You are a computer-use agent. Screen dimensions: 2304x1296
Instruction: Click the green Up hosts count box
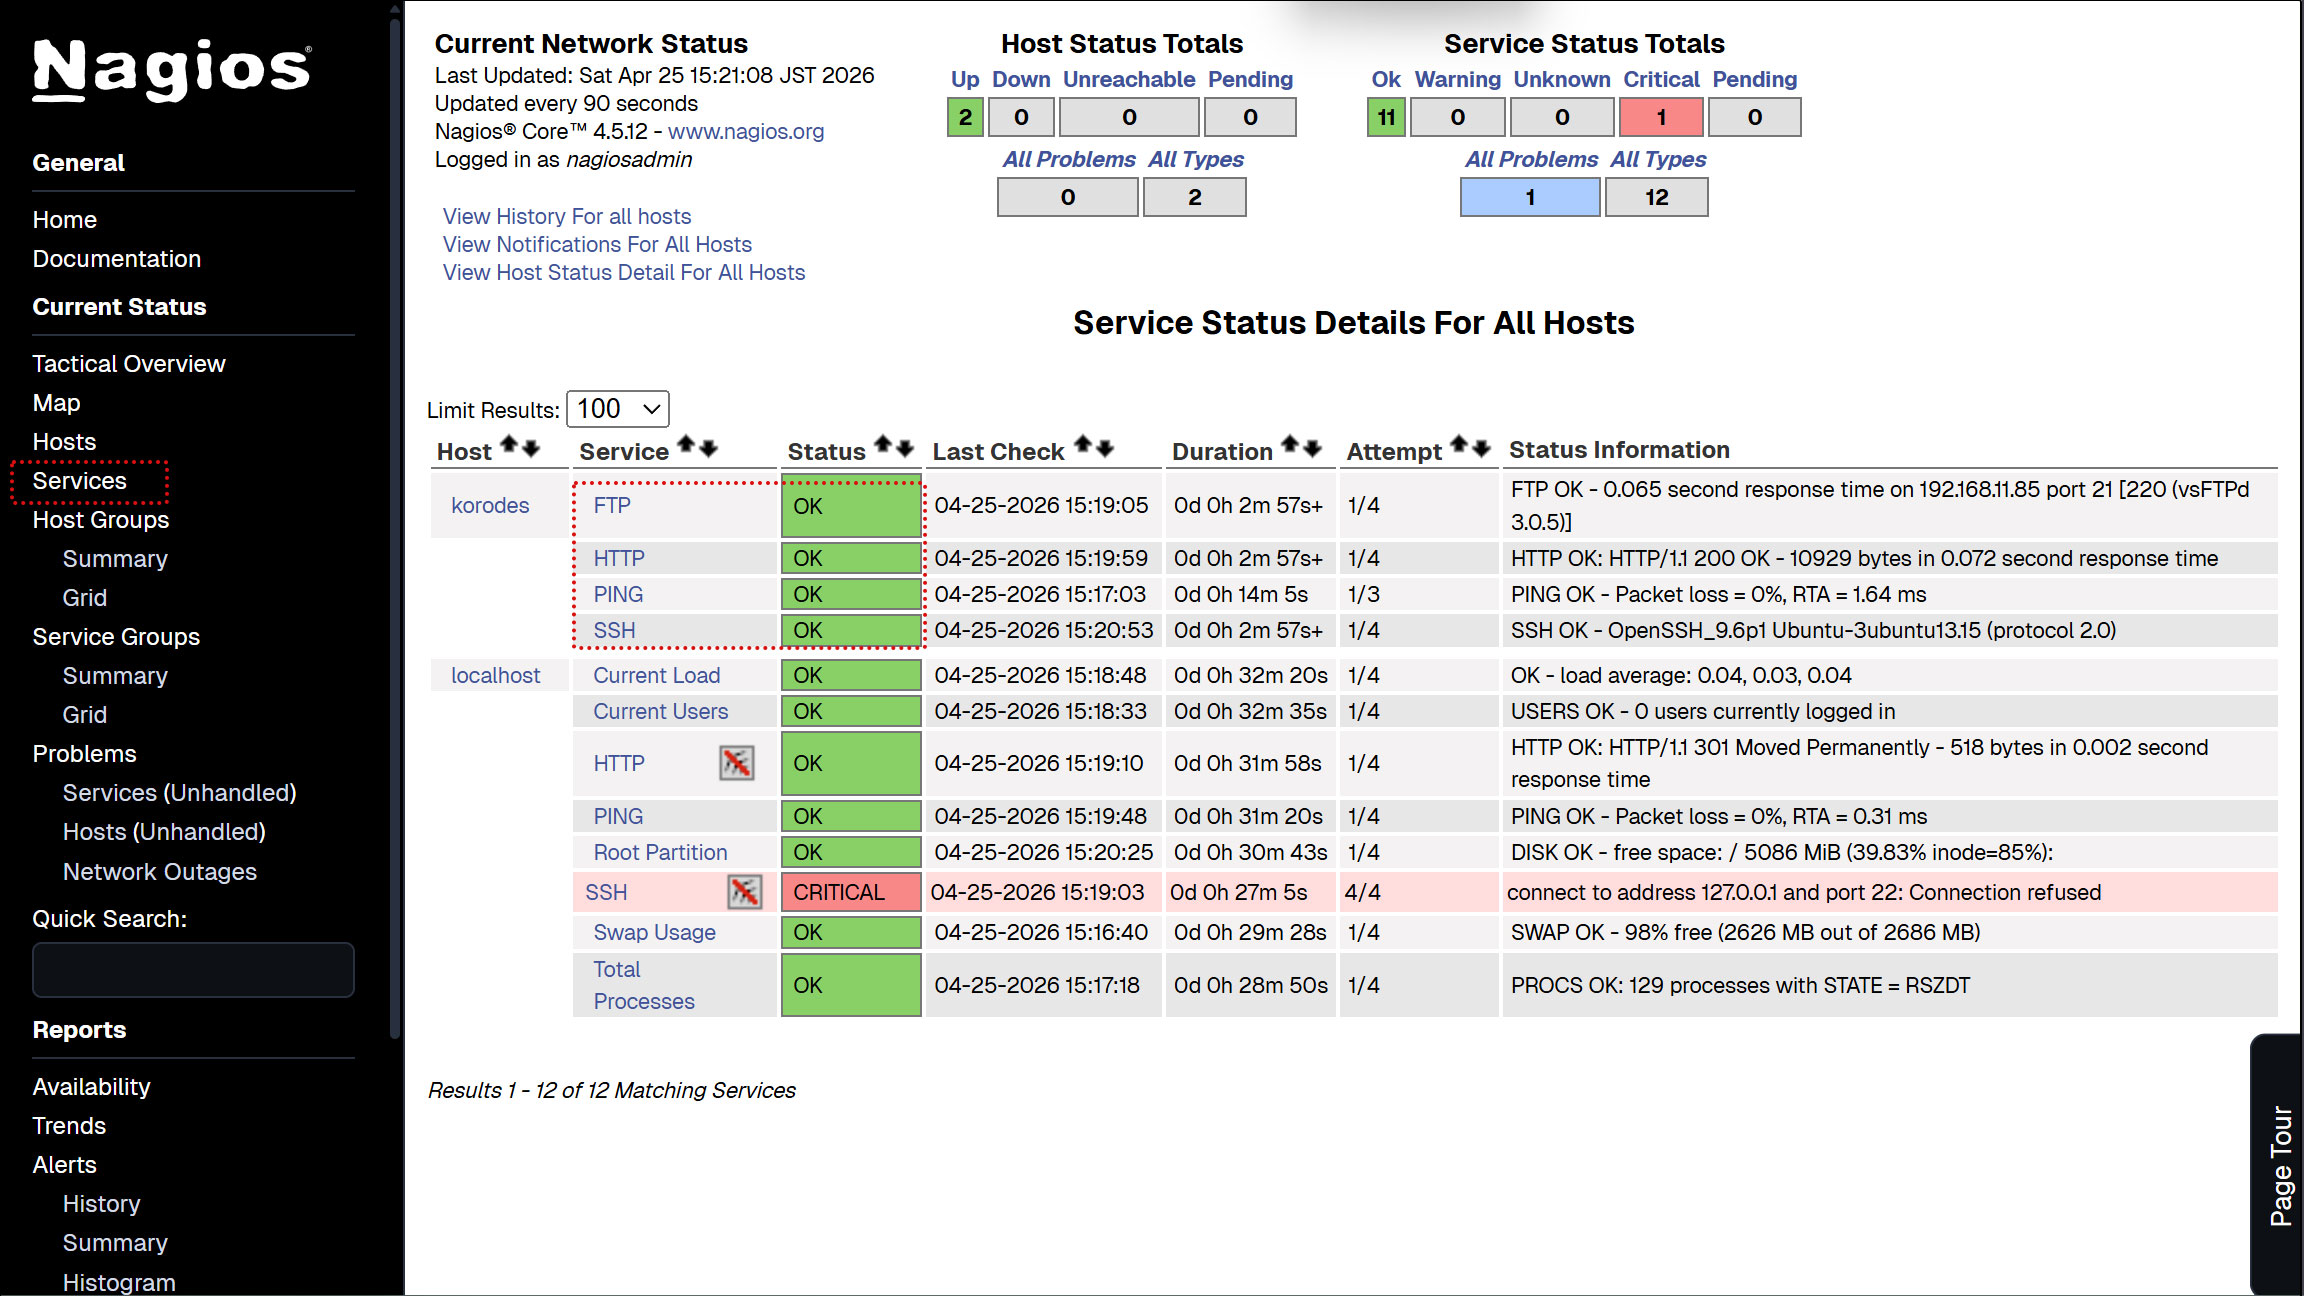[x=964, y=117]
